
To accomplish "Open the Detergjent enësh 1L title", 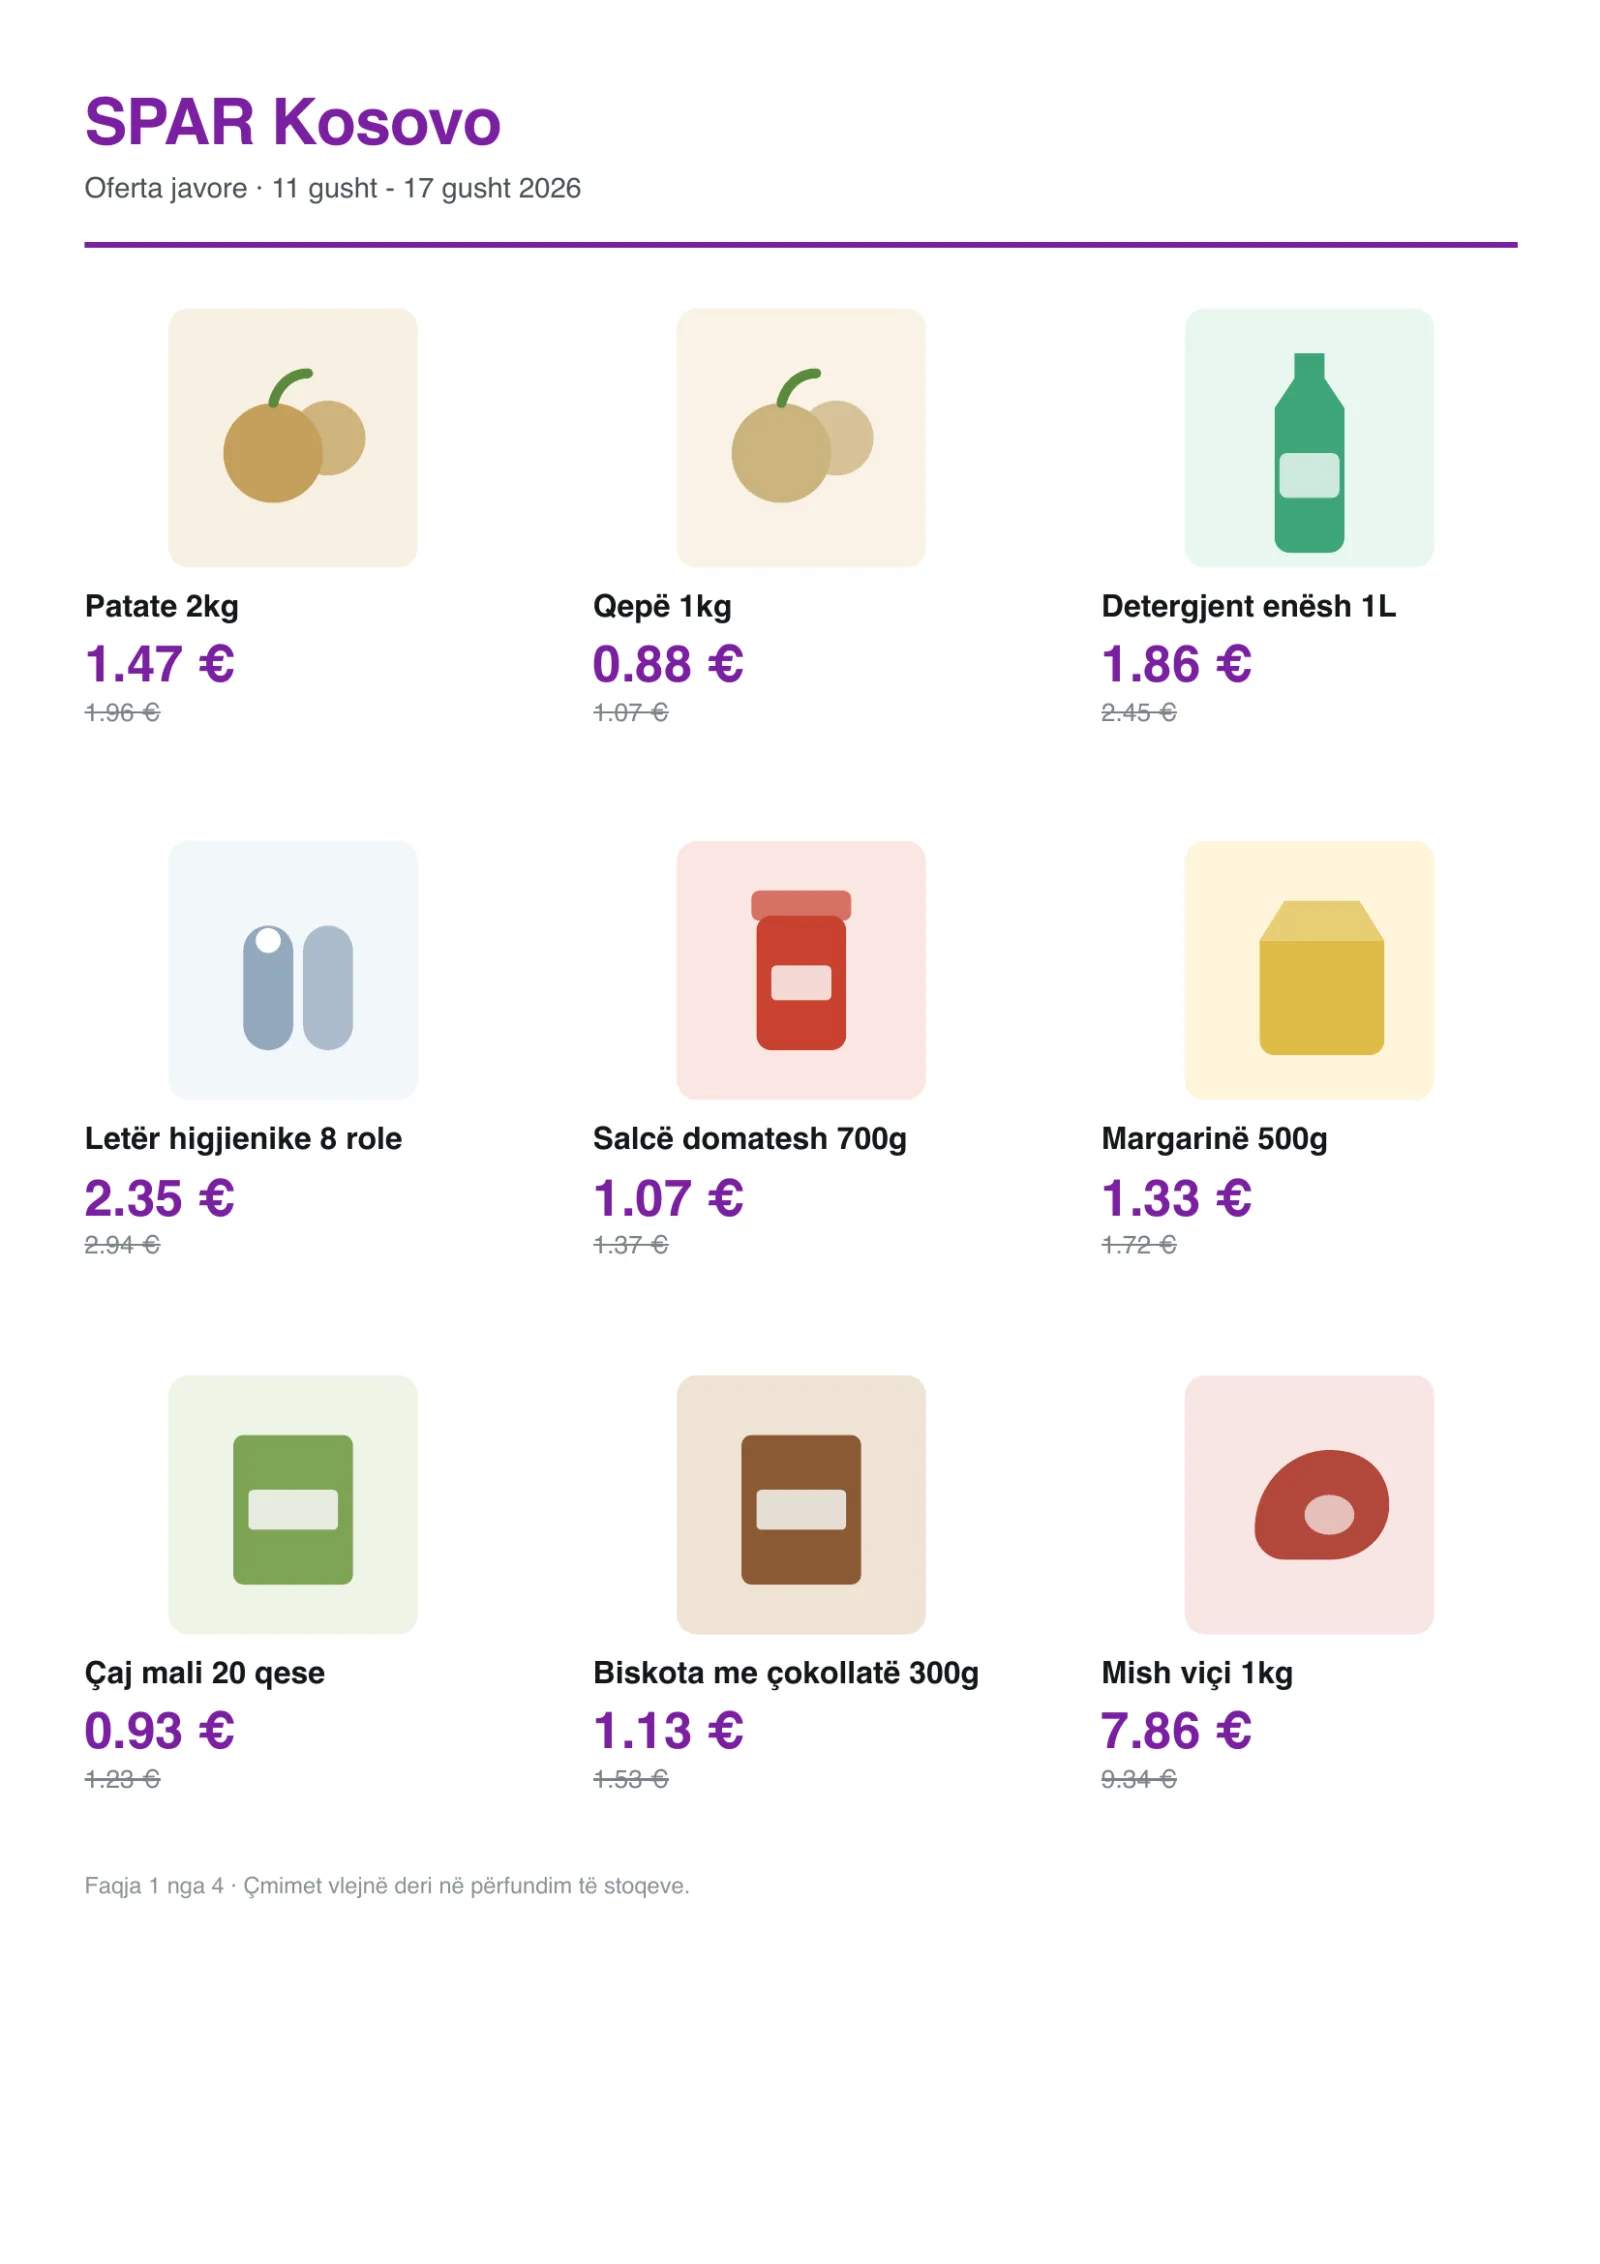I will (x=1248, y=606).
